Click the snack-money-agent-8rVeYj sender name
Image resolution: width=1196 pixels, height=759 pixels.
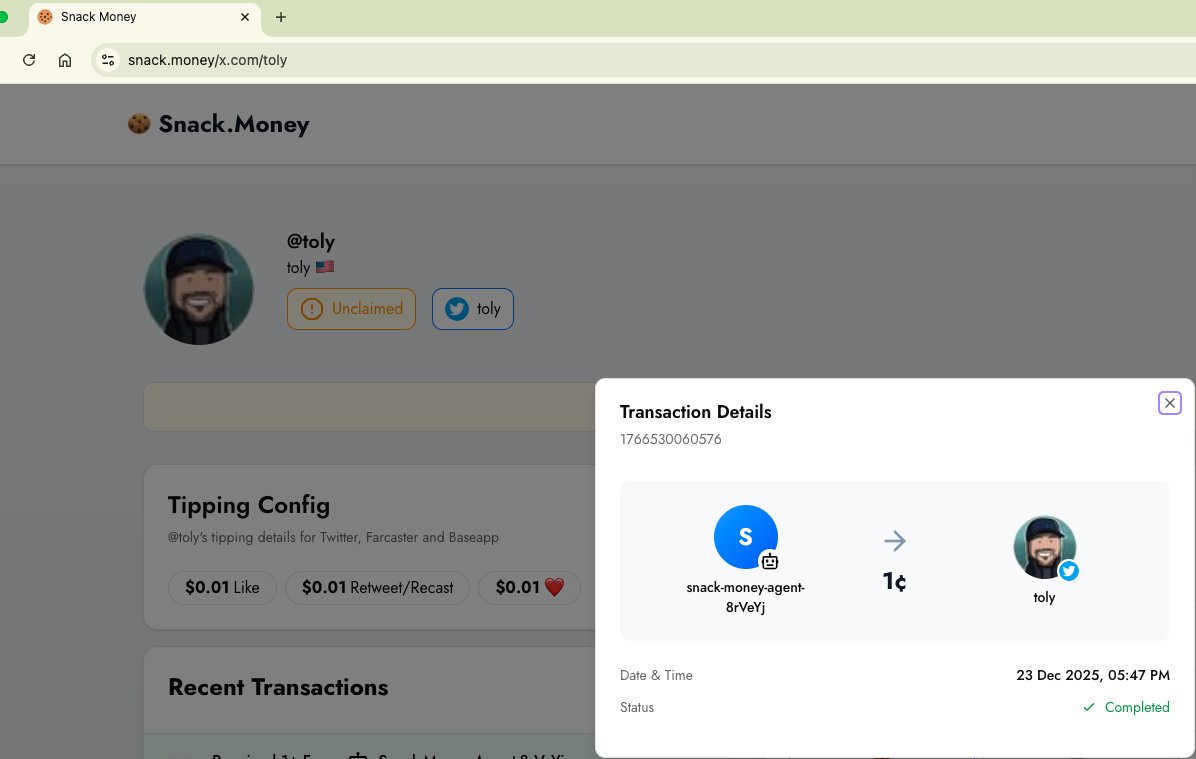coord(745,597)
